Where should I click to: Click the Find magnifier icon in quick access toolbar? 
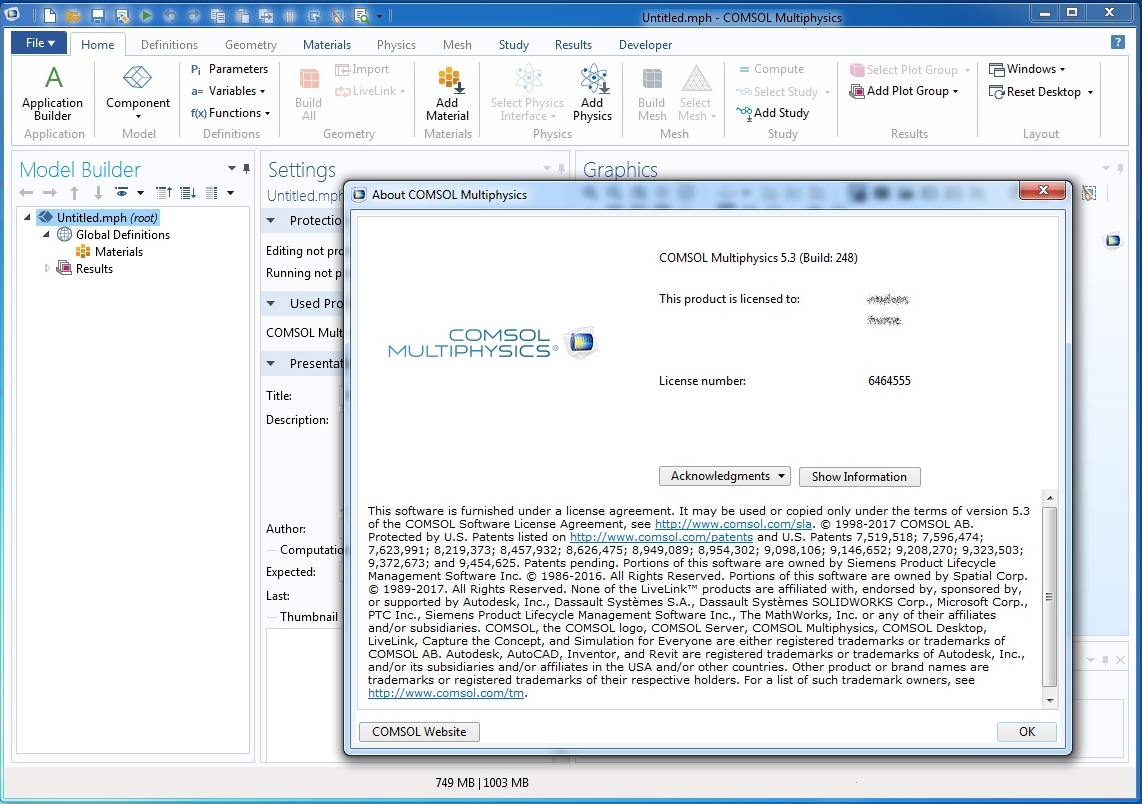pos(361,15)
